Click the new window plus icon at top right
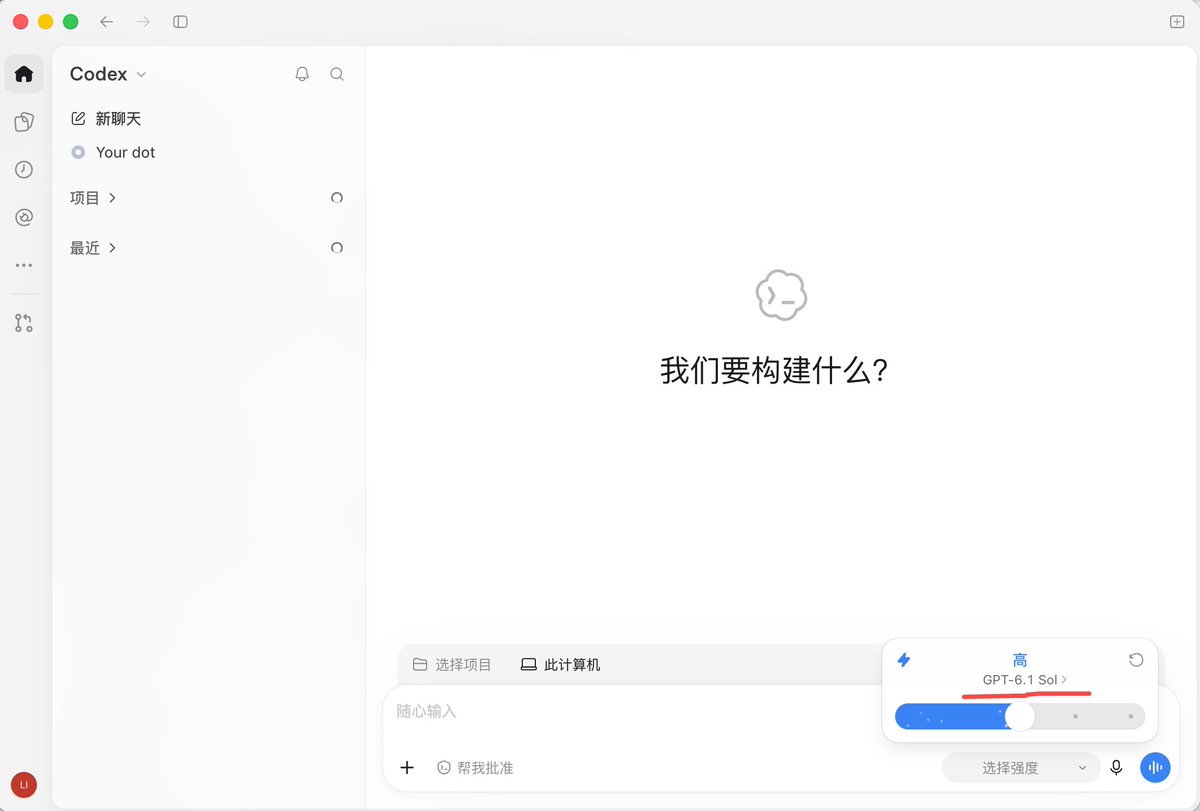The width and height of the screenshot is (1200, 811). [x=1177, y=21]
